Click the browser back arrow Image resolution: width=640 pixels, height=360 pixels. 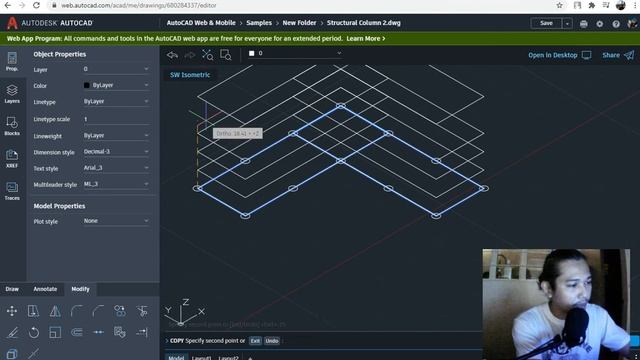click(8, 6)
